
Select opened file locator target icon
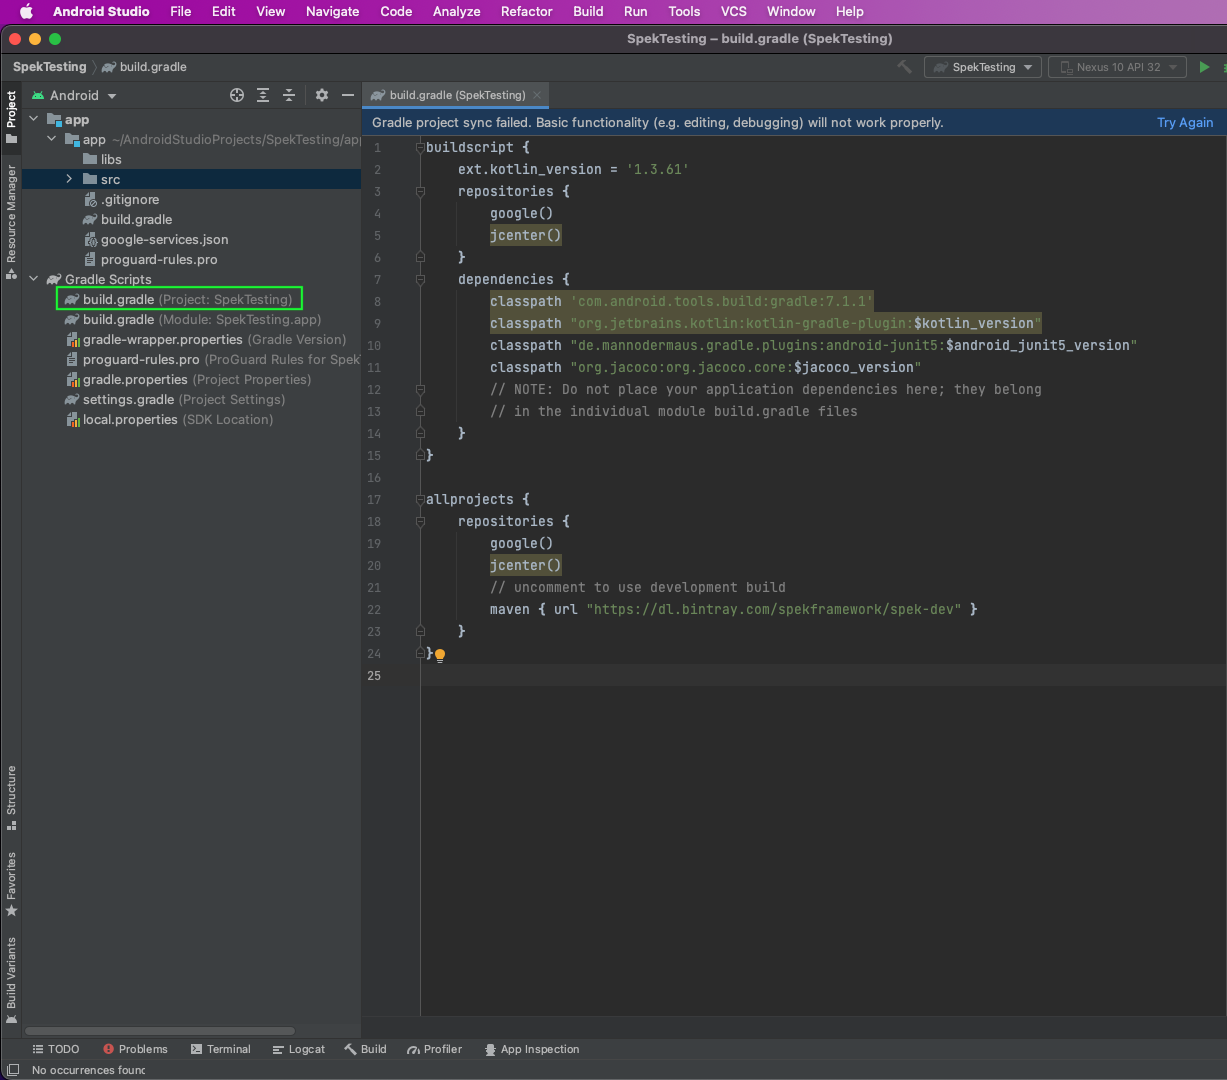pyautogui.click(x=237, y=95)
